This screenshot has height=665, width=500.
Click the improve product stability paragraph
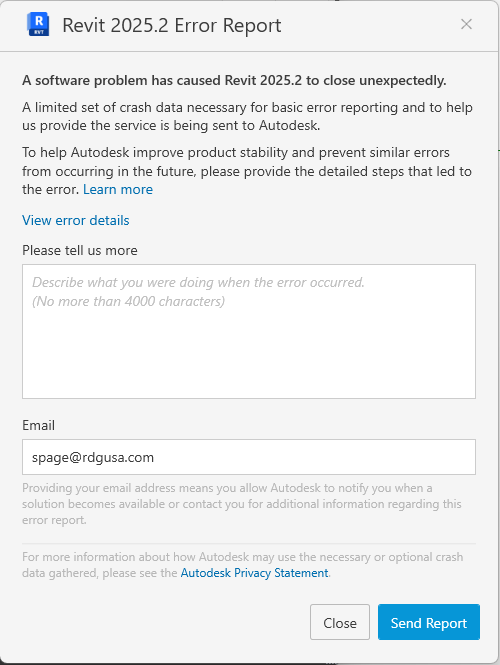tap(247, 171)
